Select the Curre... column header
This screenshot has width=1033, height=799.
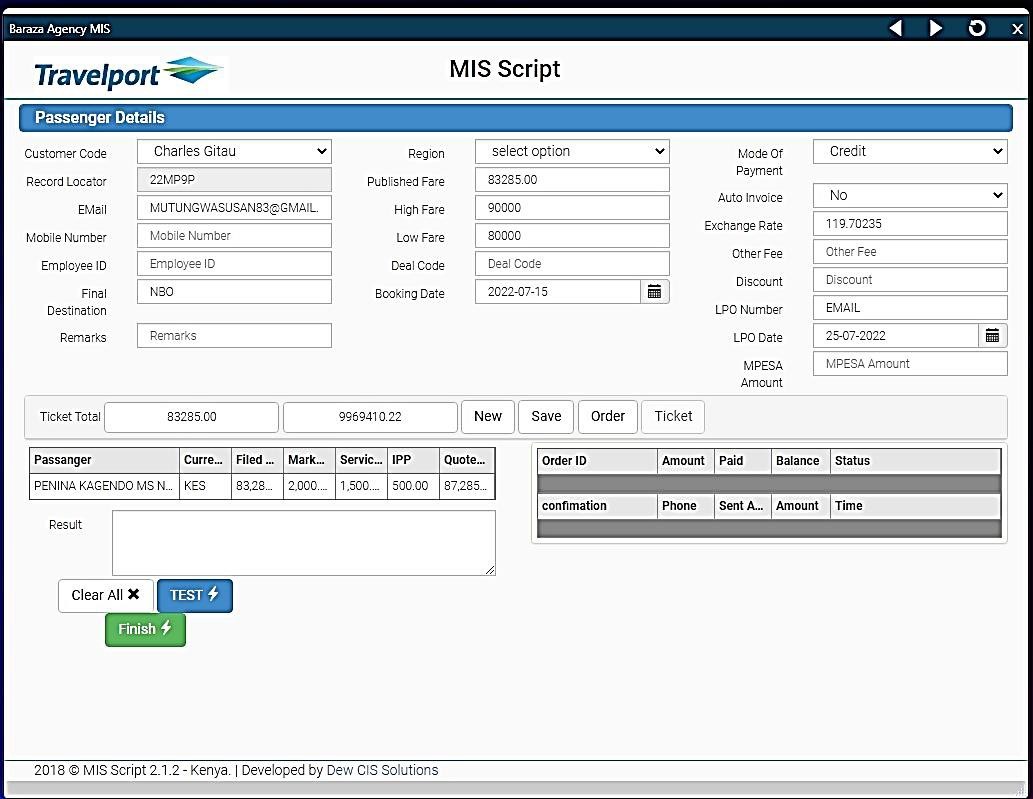[205, 460]
